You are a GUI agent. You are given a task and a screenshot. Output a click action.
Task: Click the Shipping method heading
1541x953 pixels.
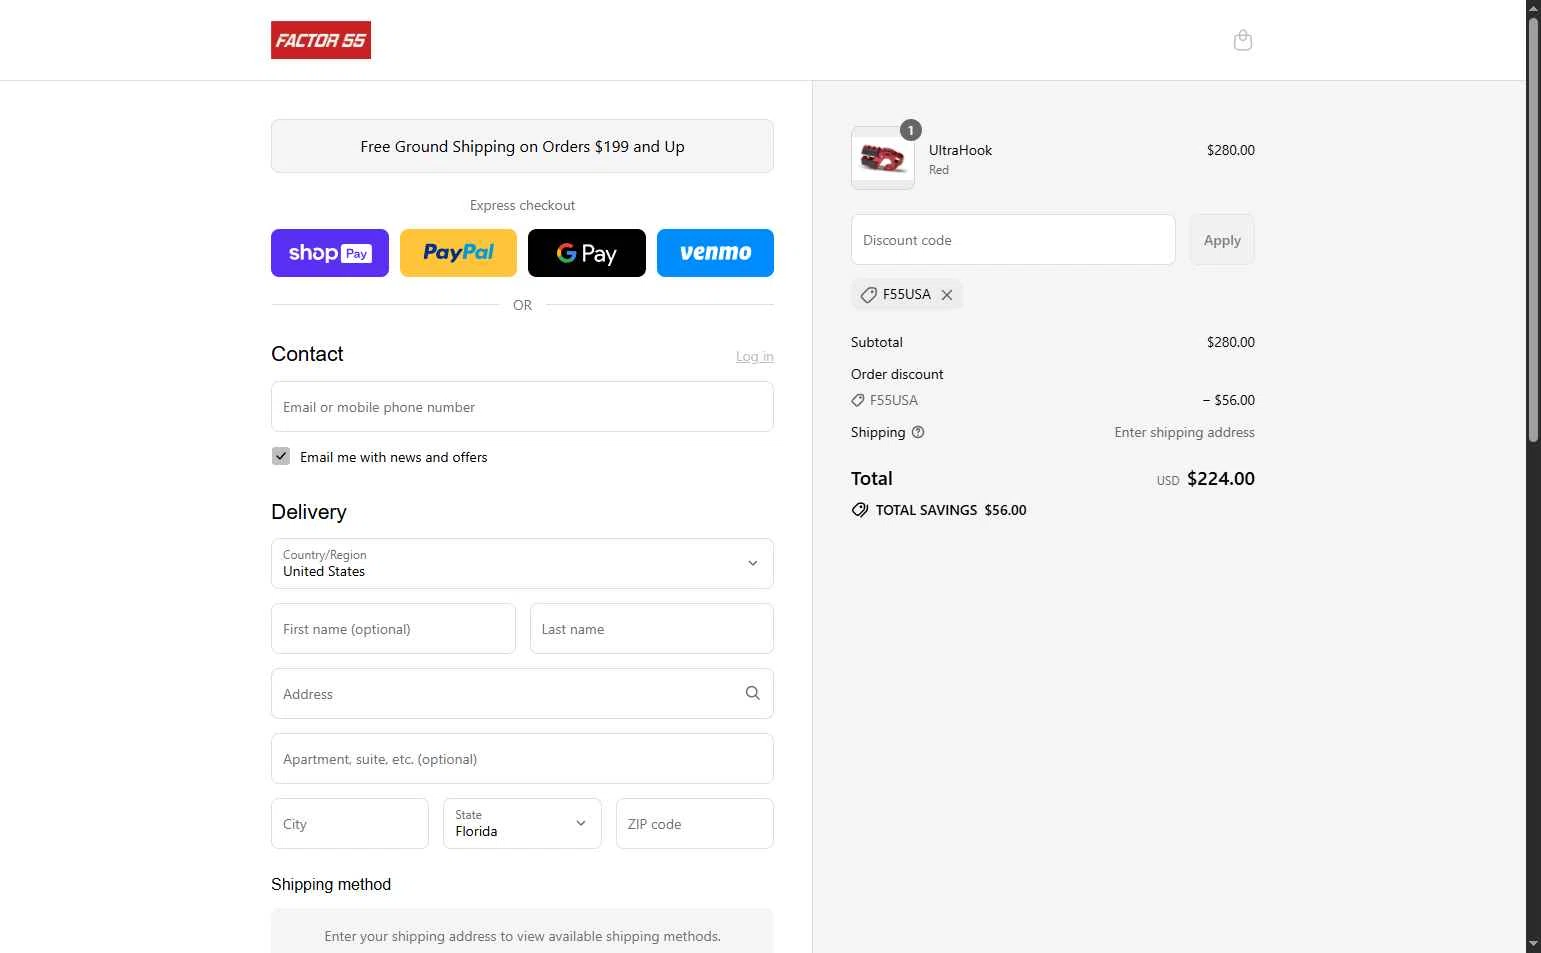[331, 884]
